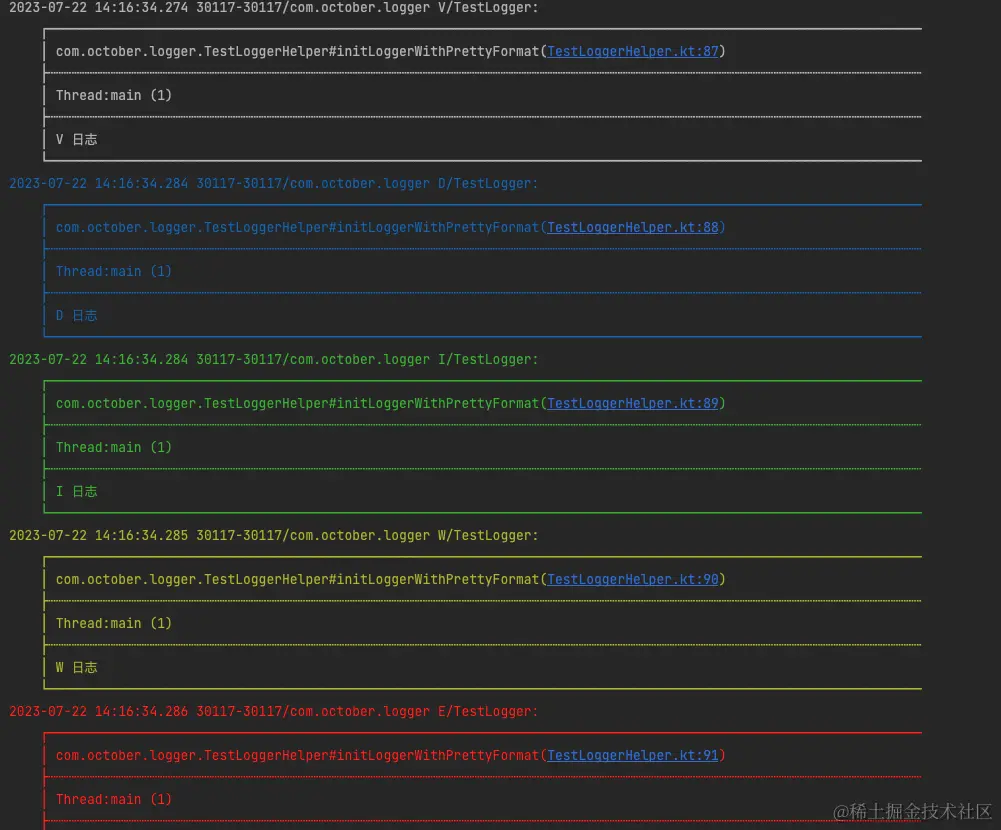Click the green 'I 日志' message

(x=77, y=491)
